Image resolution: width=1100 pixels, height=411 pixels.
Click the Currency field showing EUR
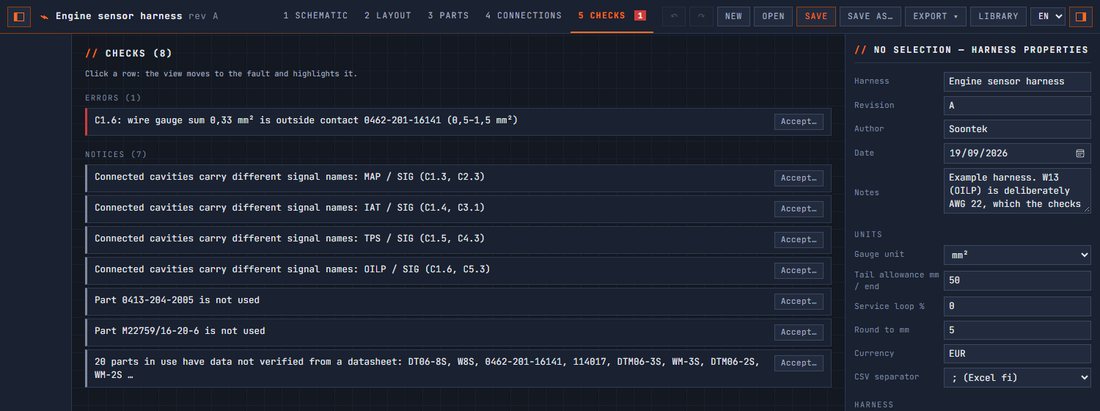[1017, 354]
